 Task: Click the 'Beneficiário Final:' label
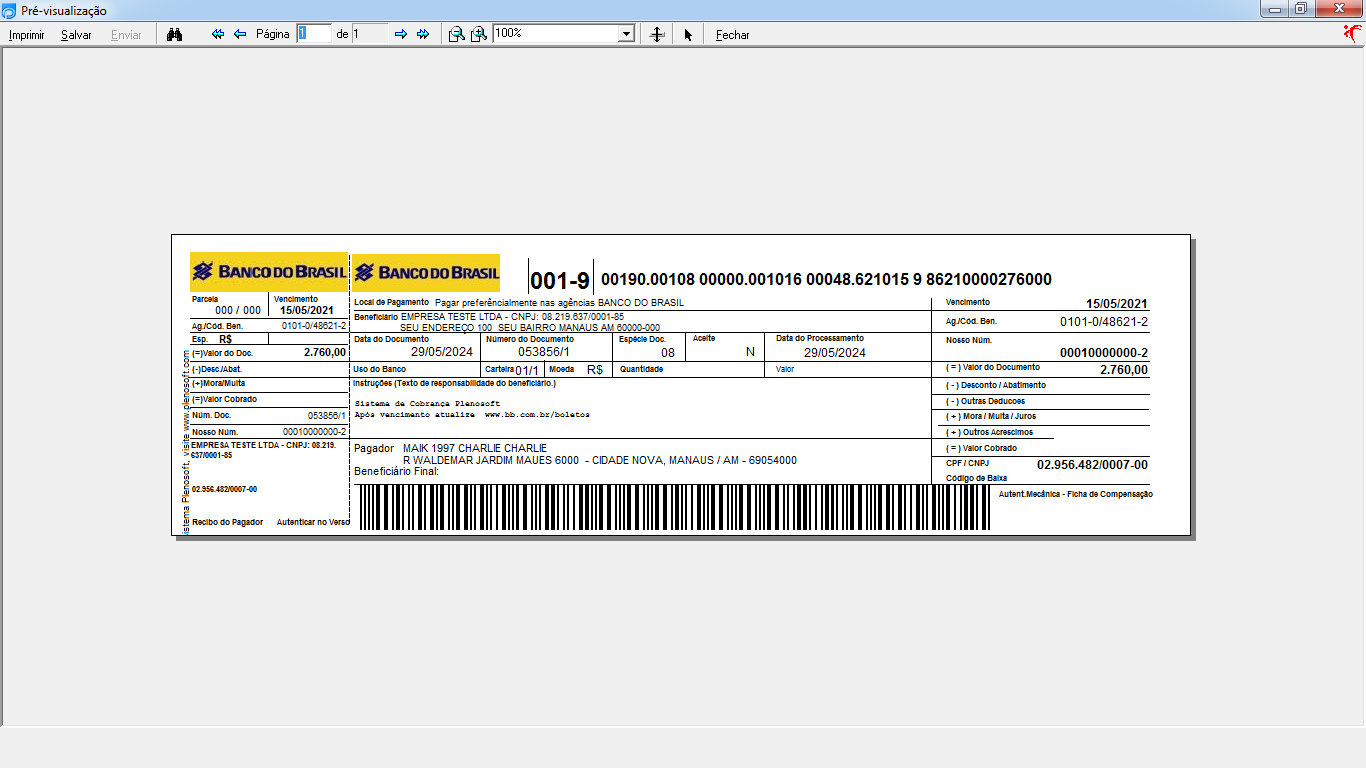[397, 470]
